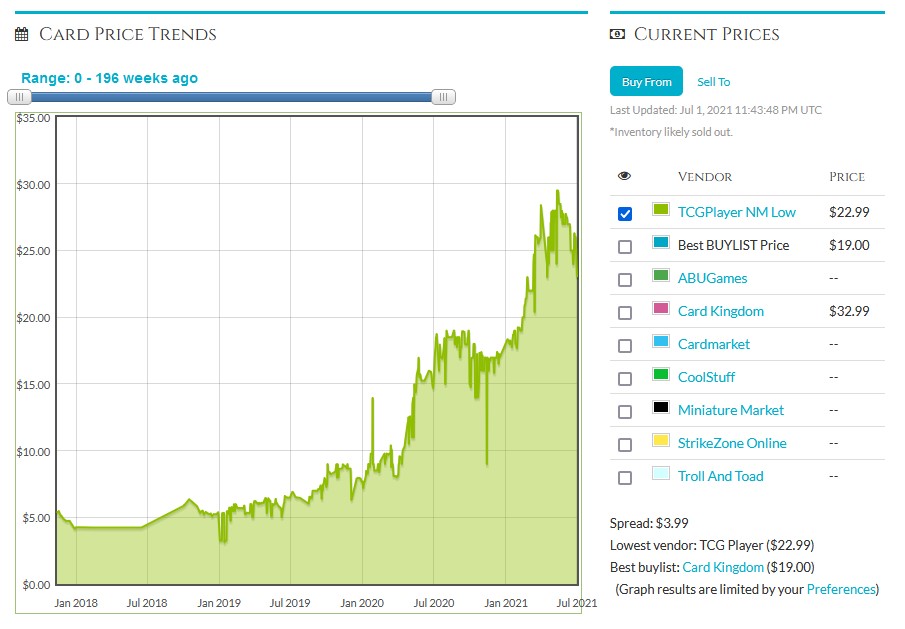
Task: Click the Best BUYLIST Price row label
Action: click(x=733, y=245)
